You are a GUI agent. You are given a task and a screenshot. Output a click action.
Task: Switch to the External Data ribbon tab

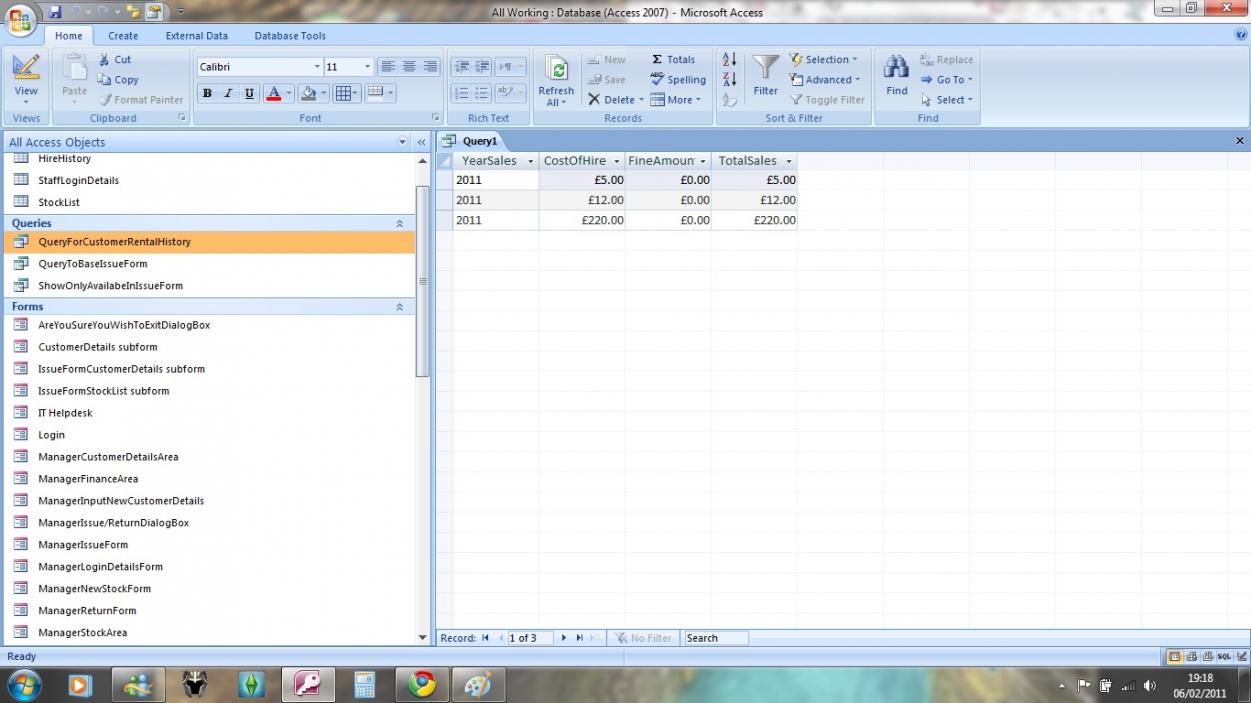(x=197, y=36)
